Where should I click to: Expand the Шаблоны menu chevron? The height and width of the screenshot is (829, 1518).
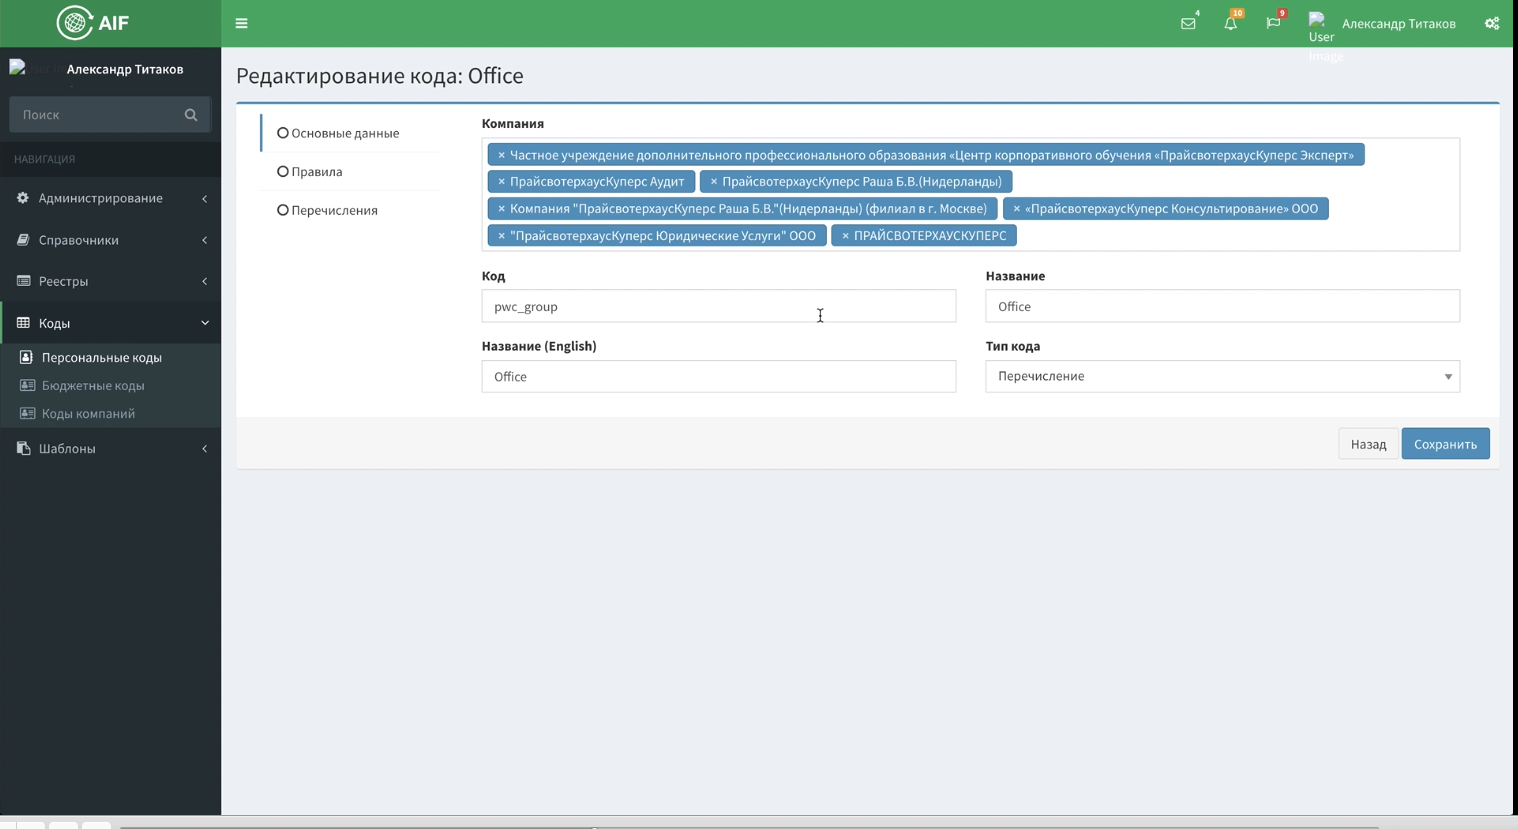pyautogui.click(x=205, y=448)
